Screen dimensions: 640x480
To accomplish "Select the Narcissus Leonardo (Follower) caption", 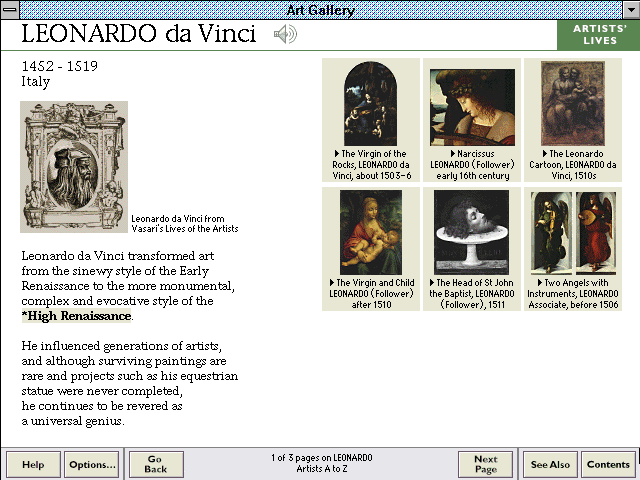I will pos(472,165).
